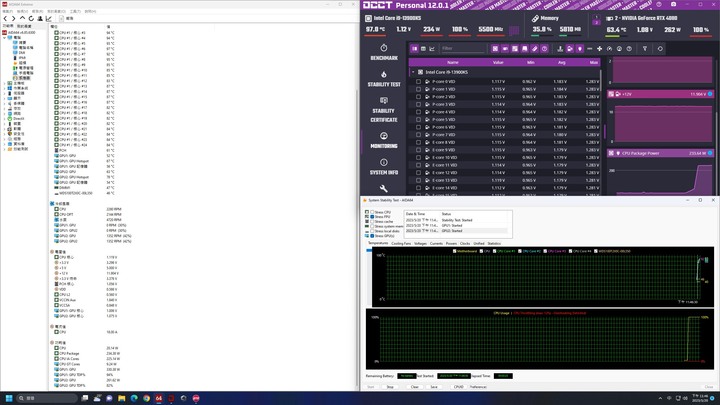The image size is (720, 405).
Task: Open the OCCT Stability Certificate section
Action: coord(384,110)
